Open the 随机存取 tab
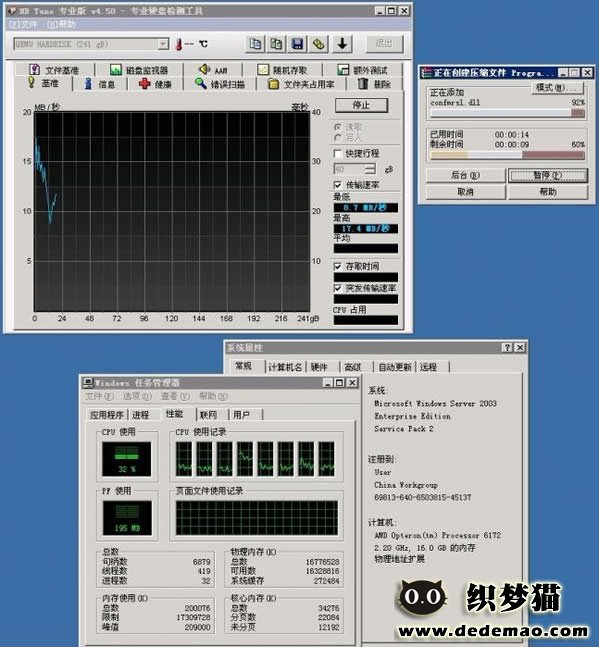Screen dimensions: 599x647 283,70
